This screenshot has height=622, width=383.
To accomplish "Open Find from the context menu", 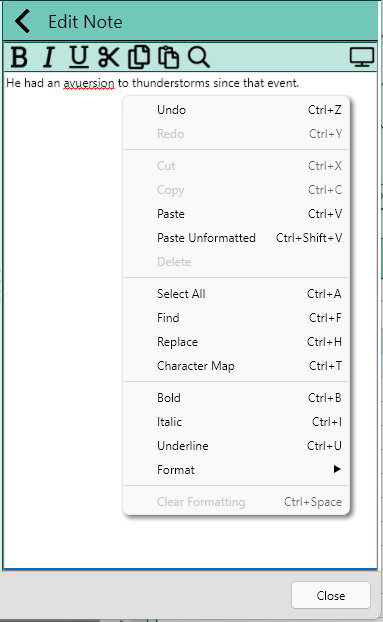I will click(236, 318).
